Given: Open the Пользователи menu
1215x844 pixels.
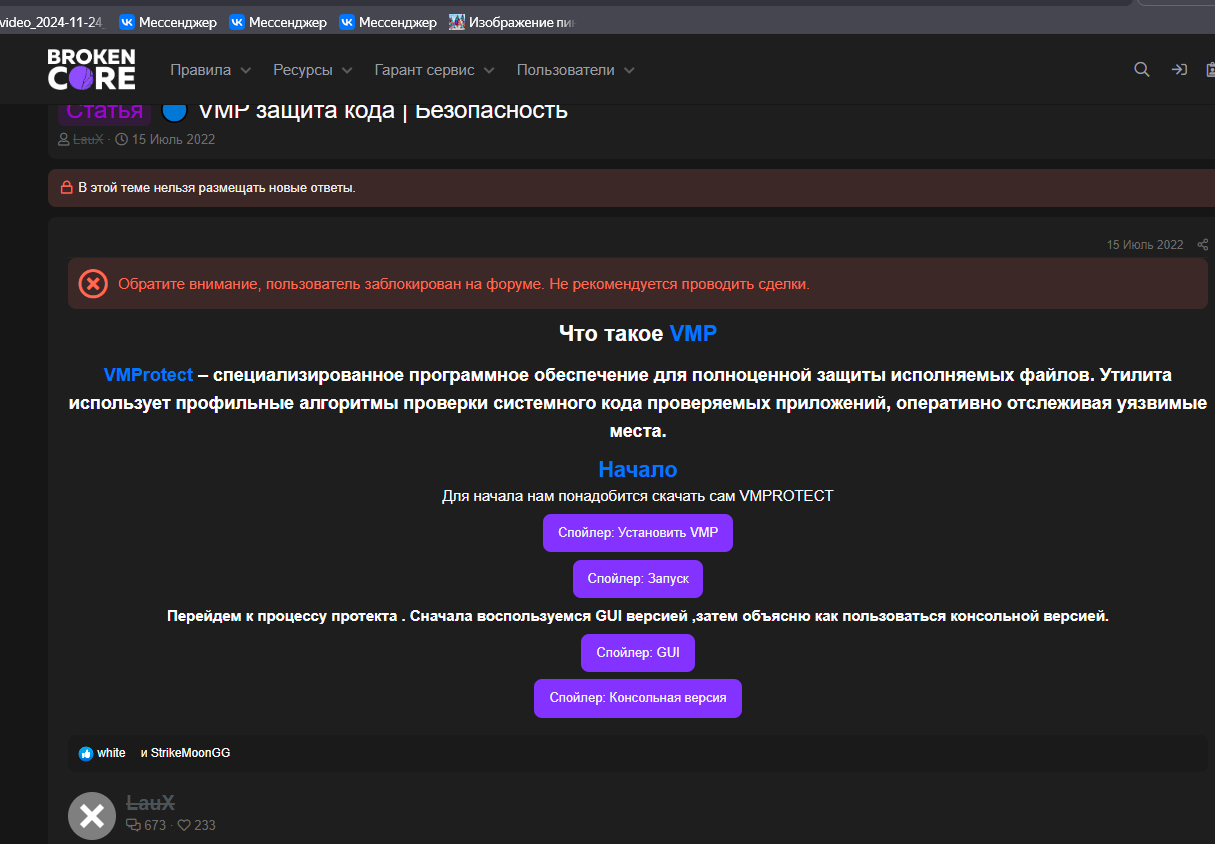Looking at the screenshot, I should tap(575, 70).
